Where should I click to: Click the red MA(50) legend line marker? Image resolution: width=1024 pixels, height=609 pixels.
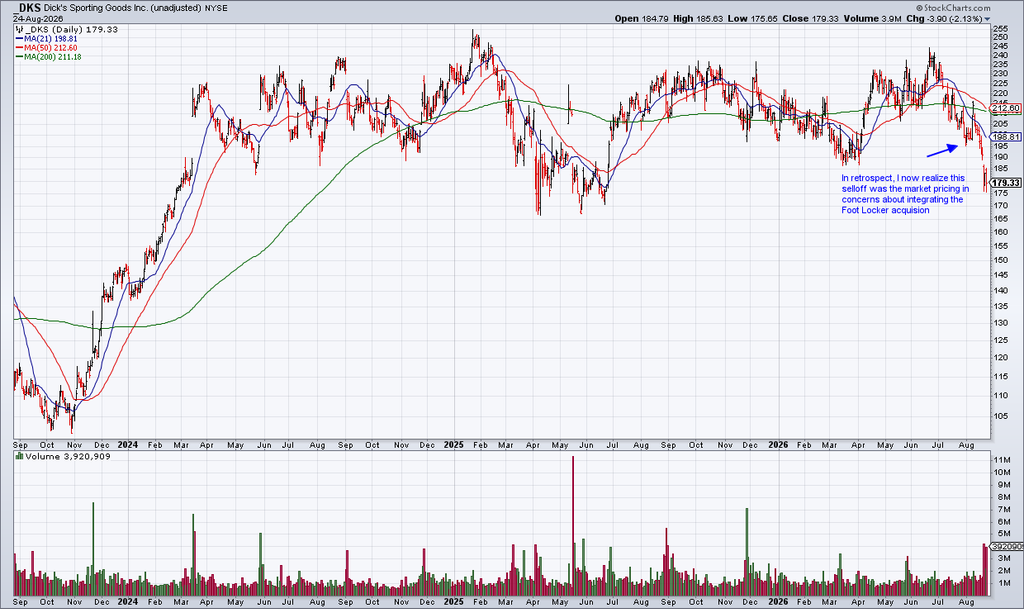point(19,48)
